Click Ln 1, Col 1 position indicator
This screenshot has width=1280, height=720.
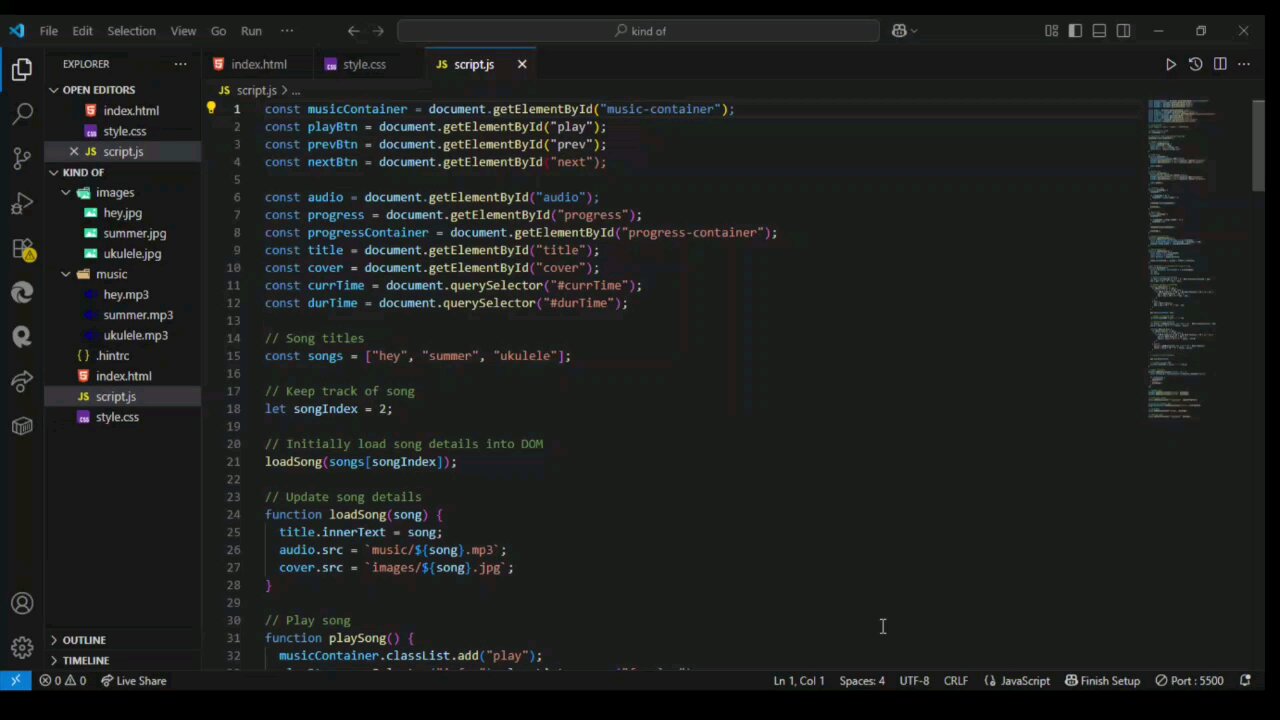click(798, 681)
